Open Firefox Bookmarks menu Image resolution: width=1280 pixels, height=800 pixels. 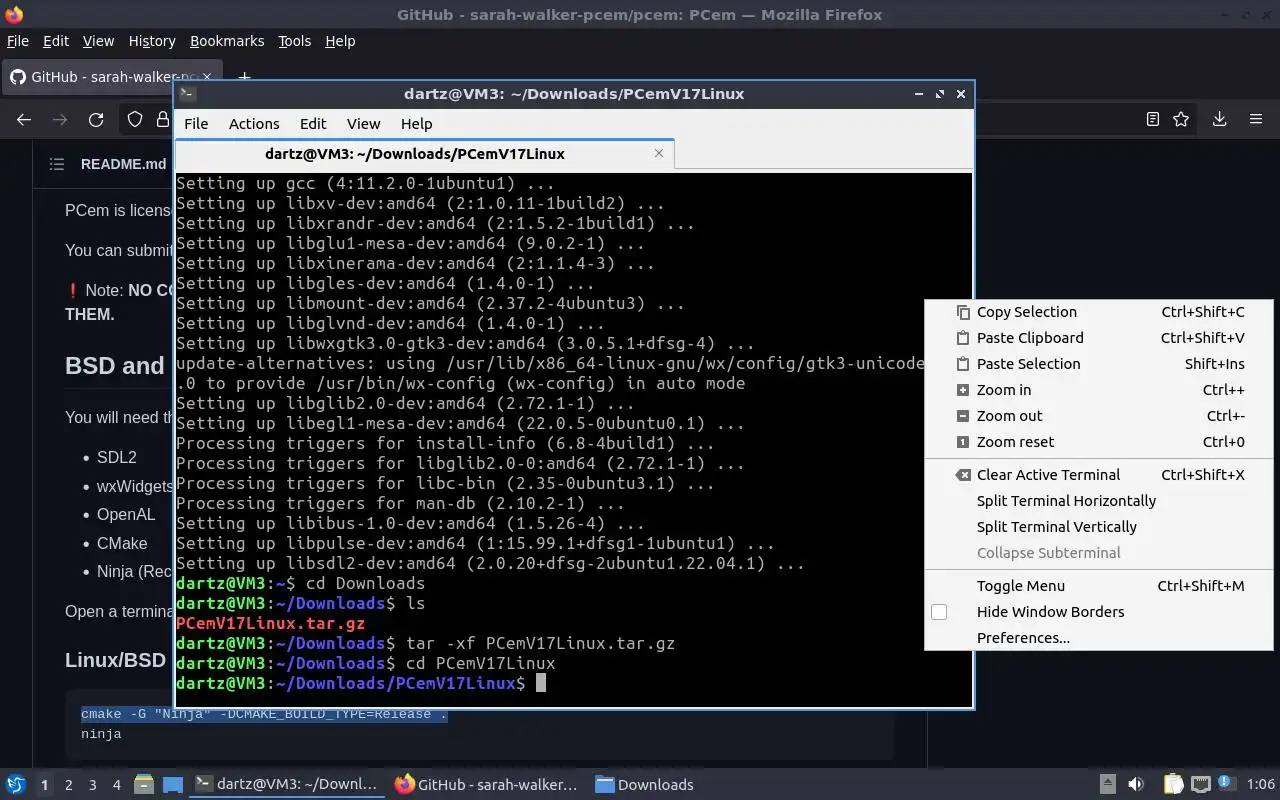pos(227,41)
